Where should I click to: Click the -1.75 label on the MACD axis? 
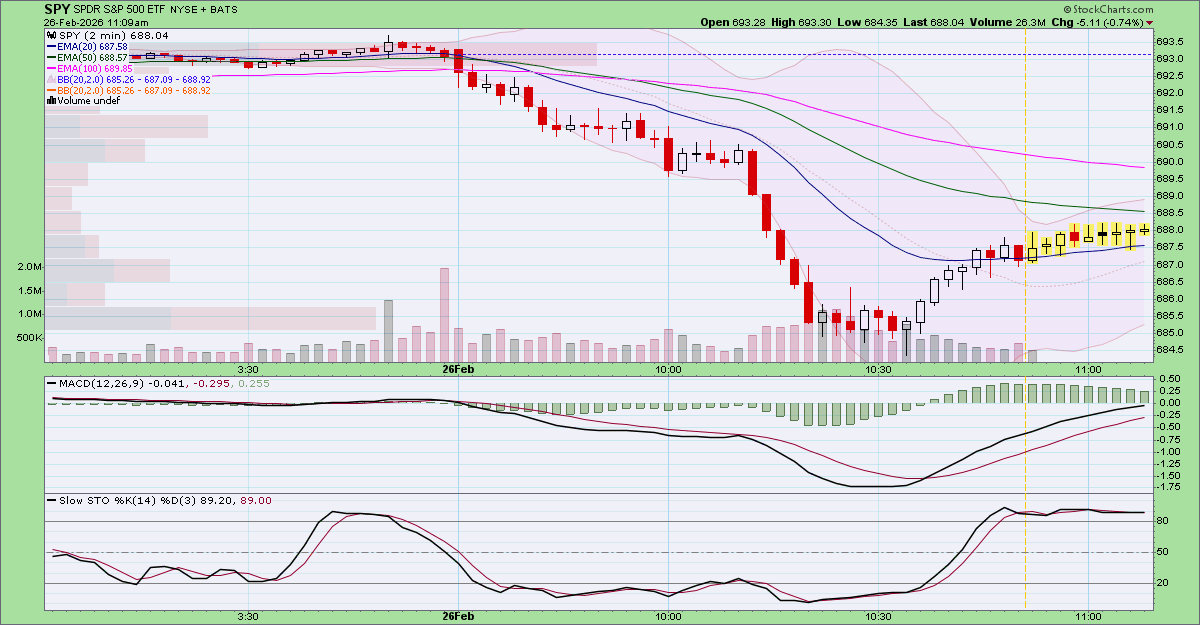1167,487
